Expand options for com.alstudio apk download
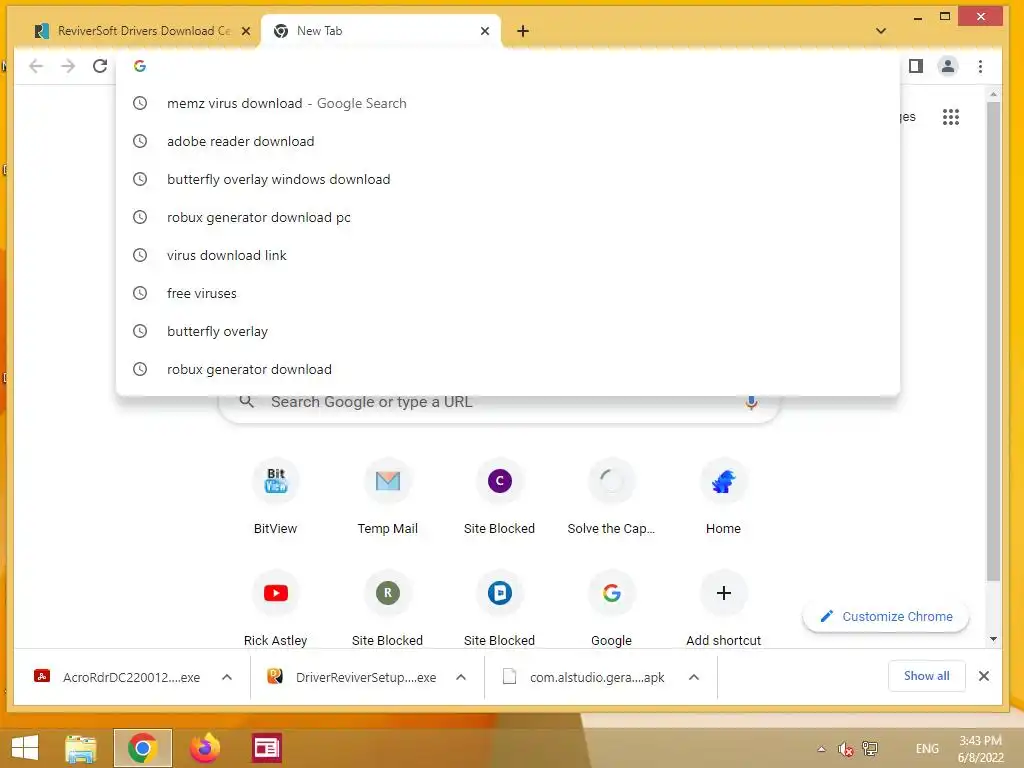Image resolution: width=1024 pixels, height=768 pixels. click(694, 677)
